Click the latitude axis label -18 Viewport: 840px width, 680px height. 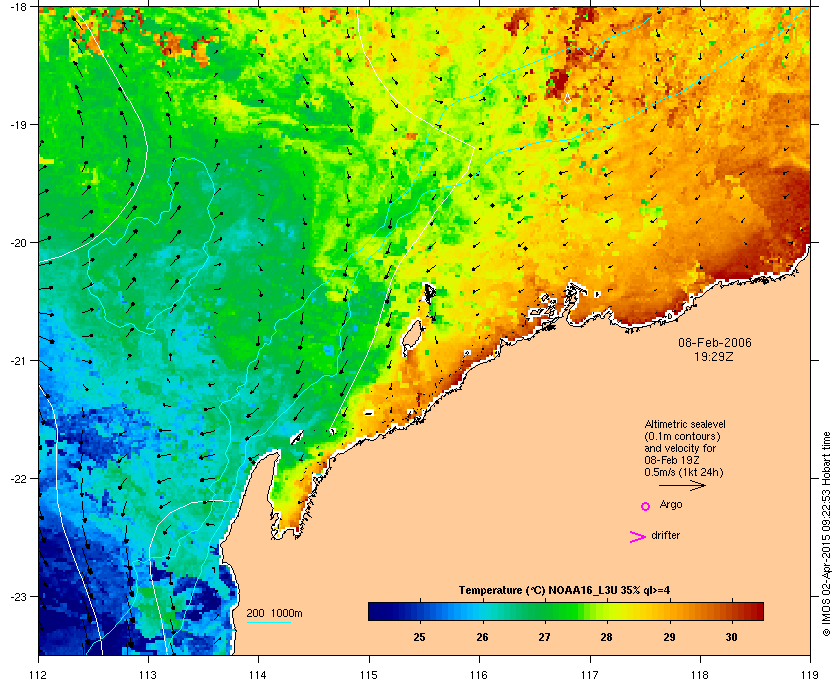[x=17, y=6]
